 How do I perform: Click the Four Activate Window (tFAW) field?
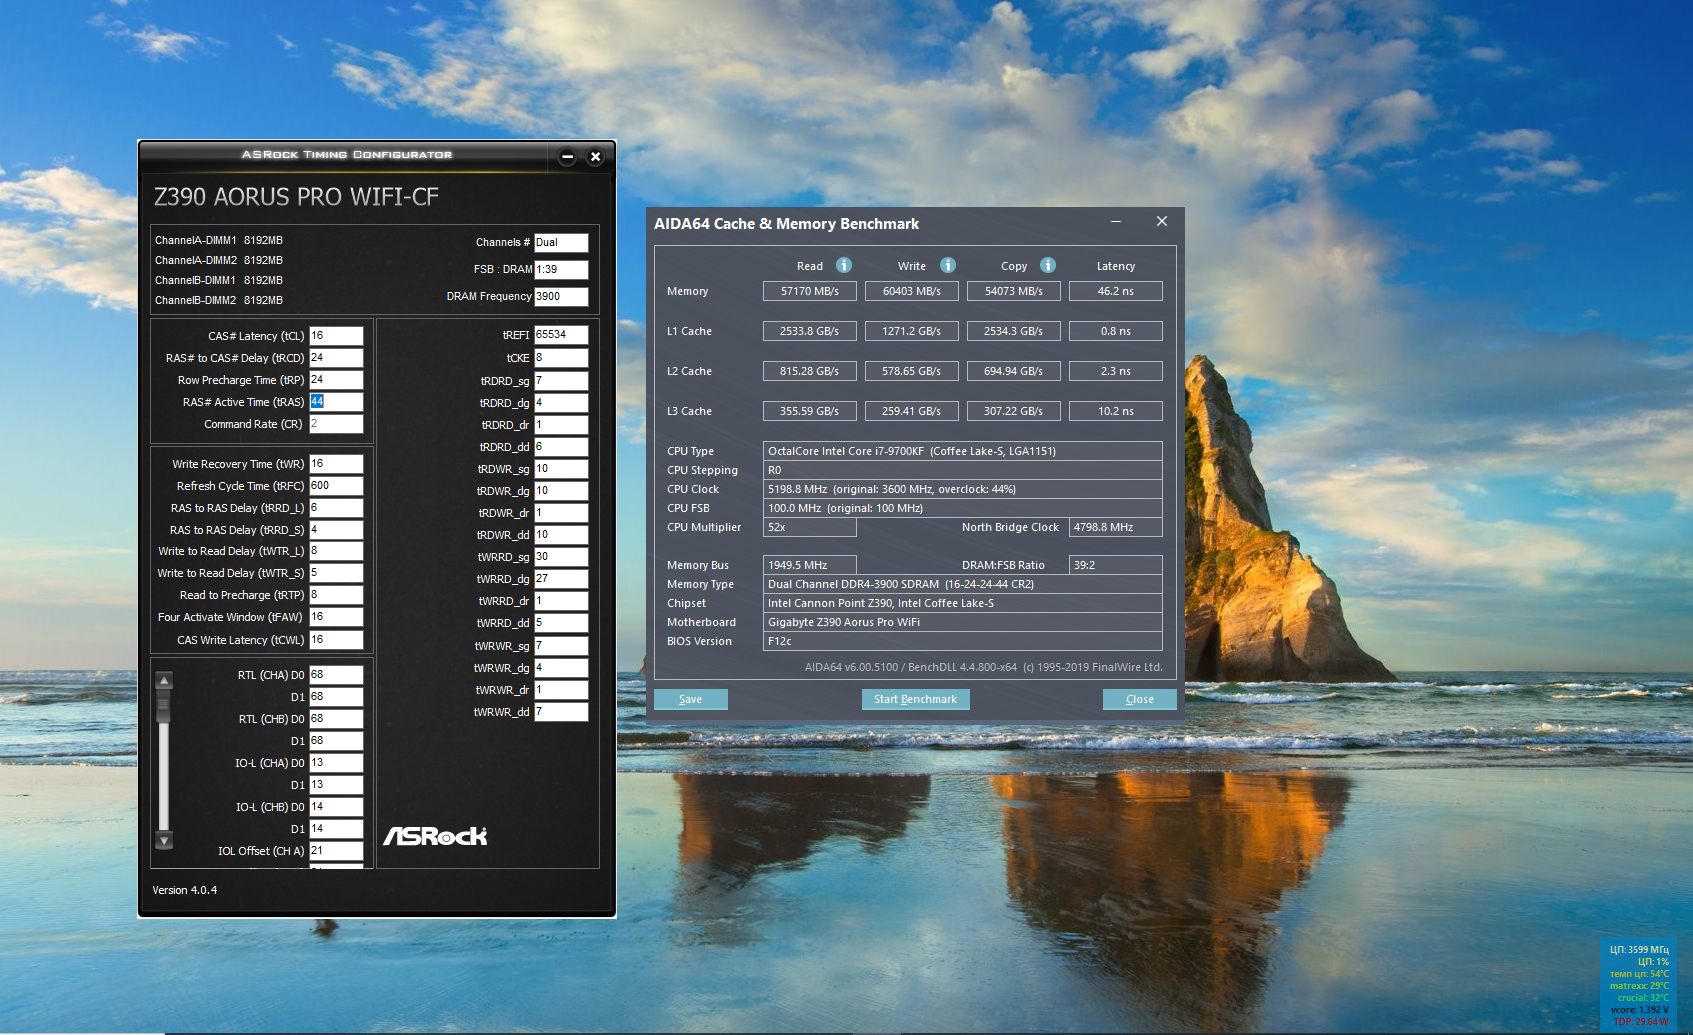tap(336, 617)
